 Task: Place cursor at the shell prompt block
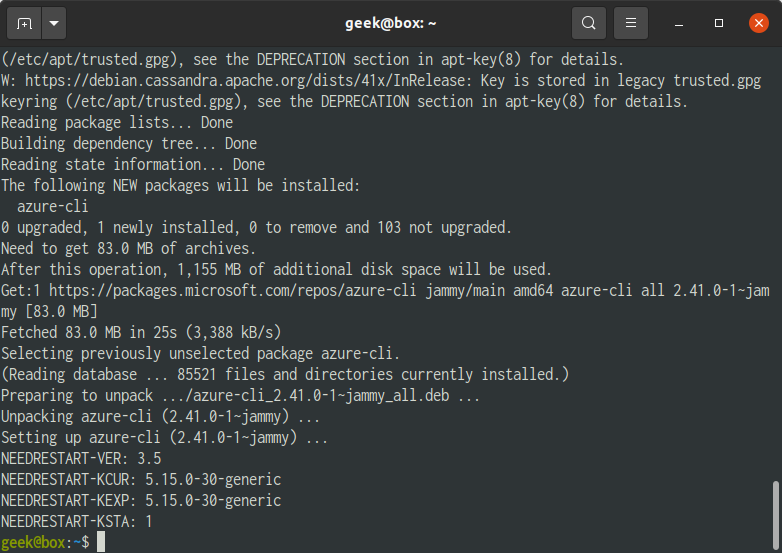click(101, 542)
